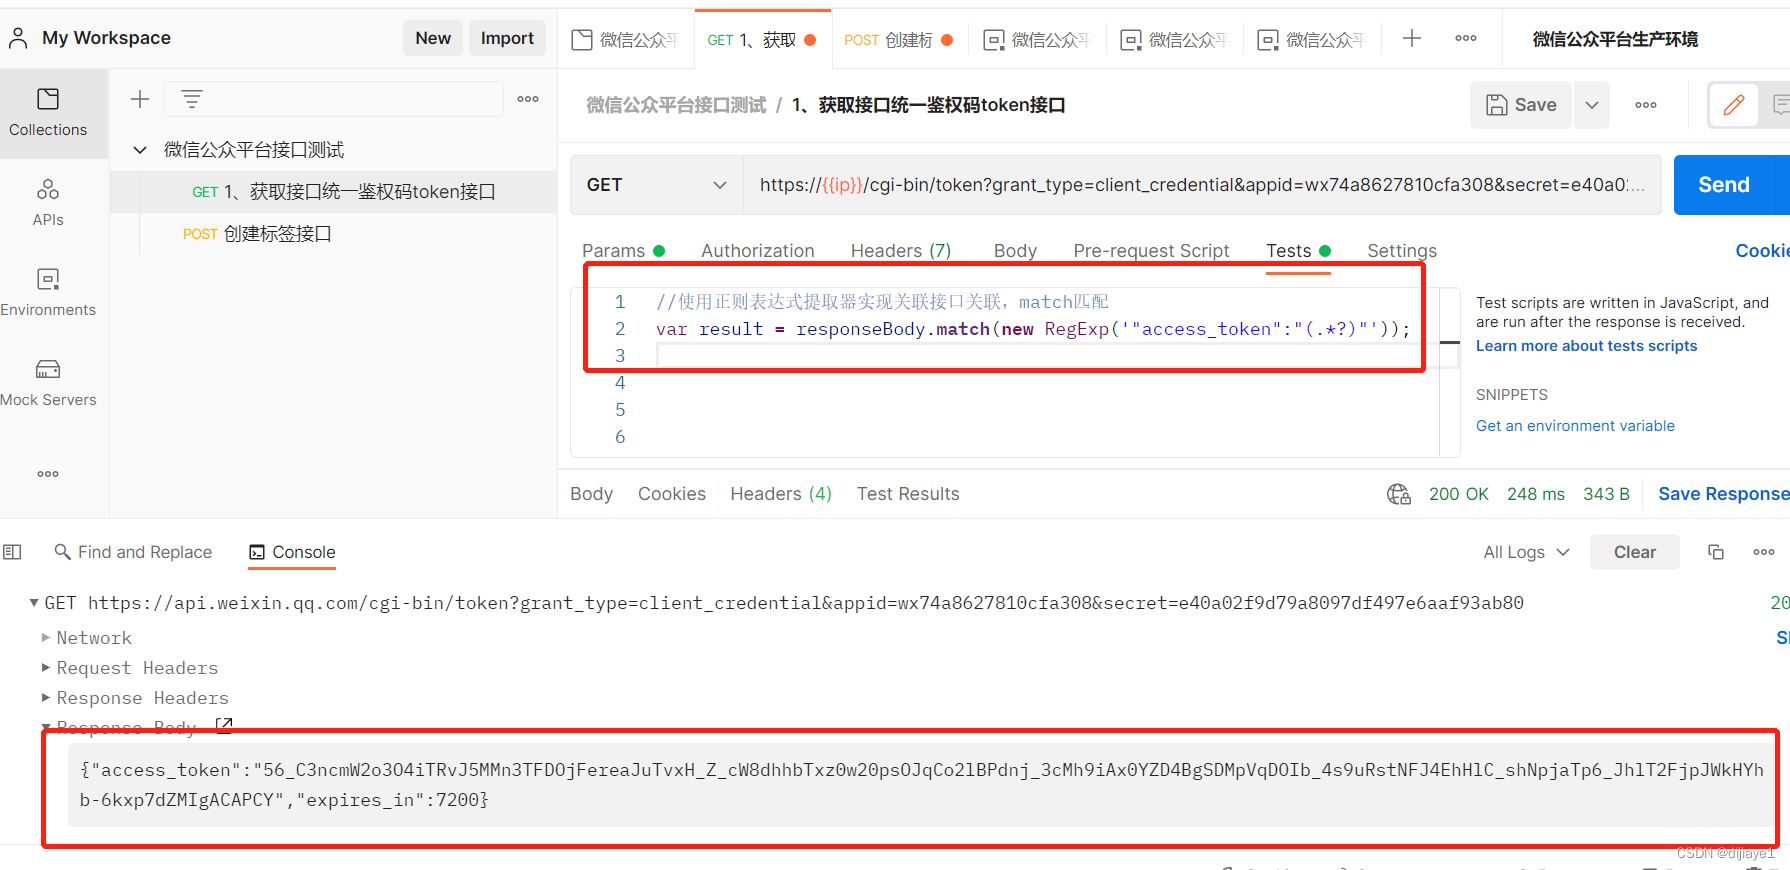Open the Headers (7) request tab
1790x870 pixels.
pos(901,251)
